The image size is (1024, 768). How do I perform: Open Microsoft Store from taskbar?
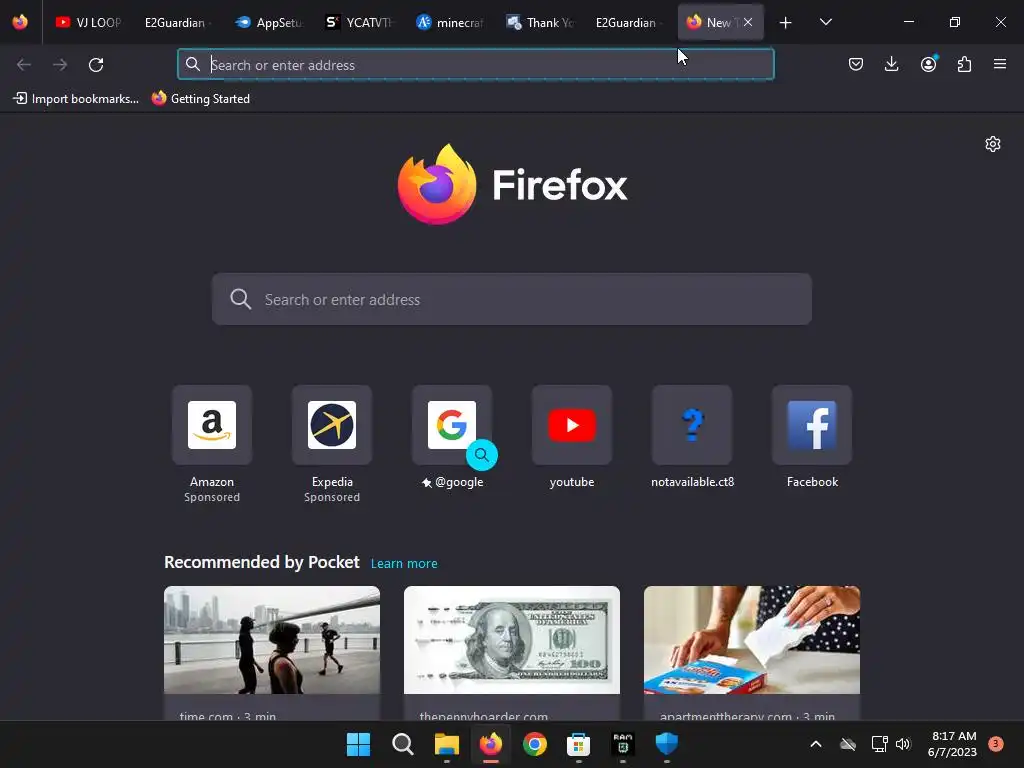point(579,744)
